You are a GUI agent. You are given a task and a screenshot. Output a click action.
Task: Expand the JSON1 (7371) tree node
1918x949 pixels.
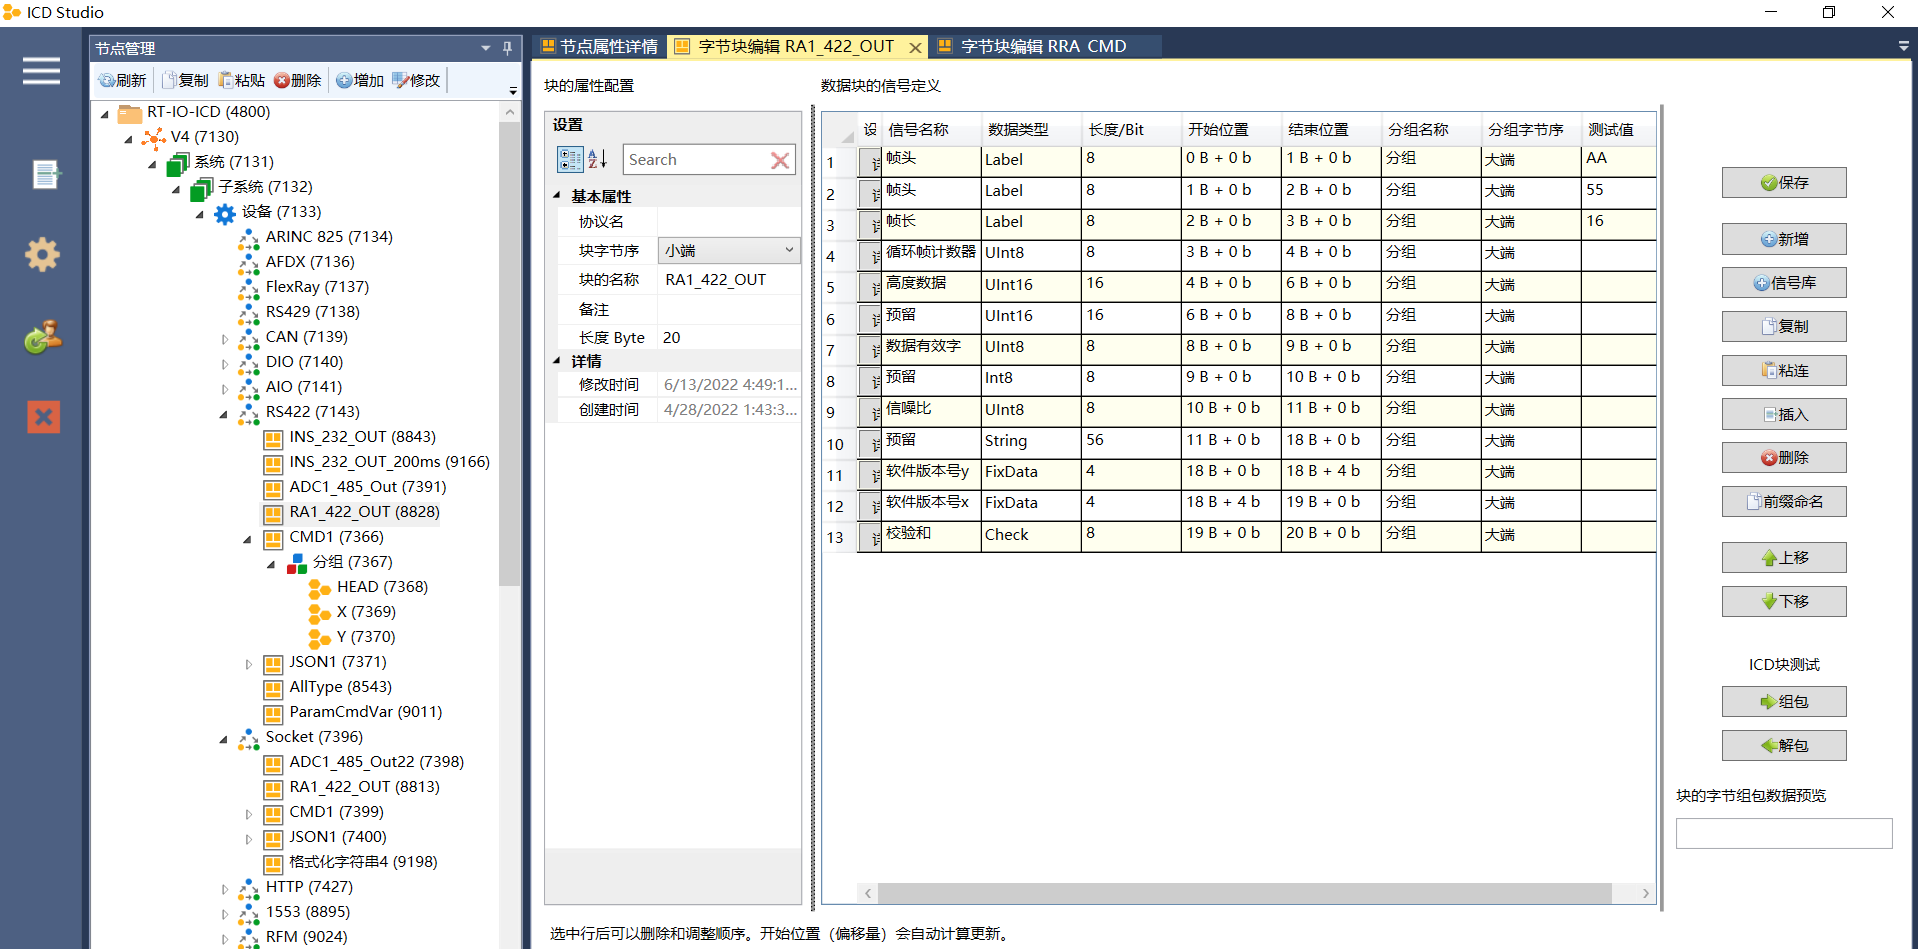tap(248, 663)
